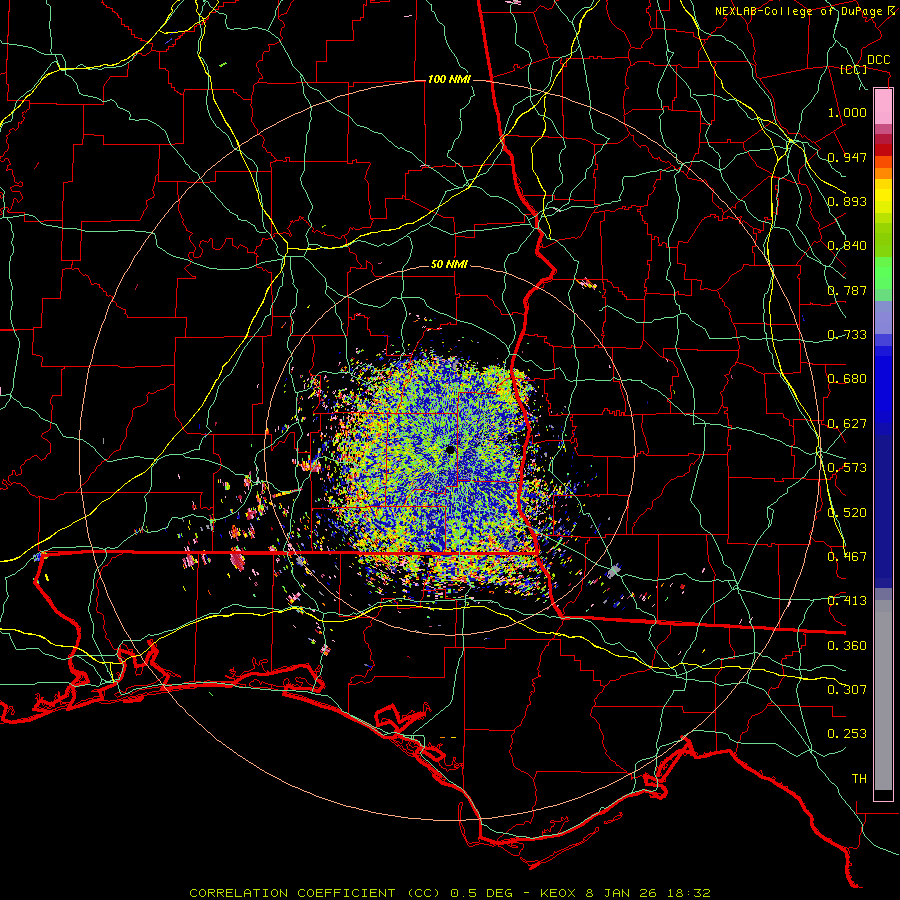The width and height of the screenshot is (900, 900).
Task: Select the 0.840 legend value
Action: click(847, 246)
